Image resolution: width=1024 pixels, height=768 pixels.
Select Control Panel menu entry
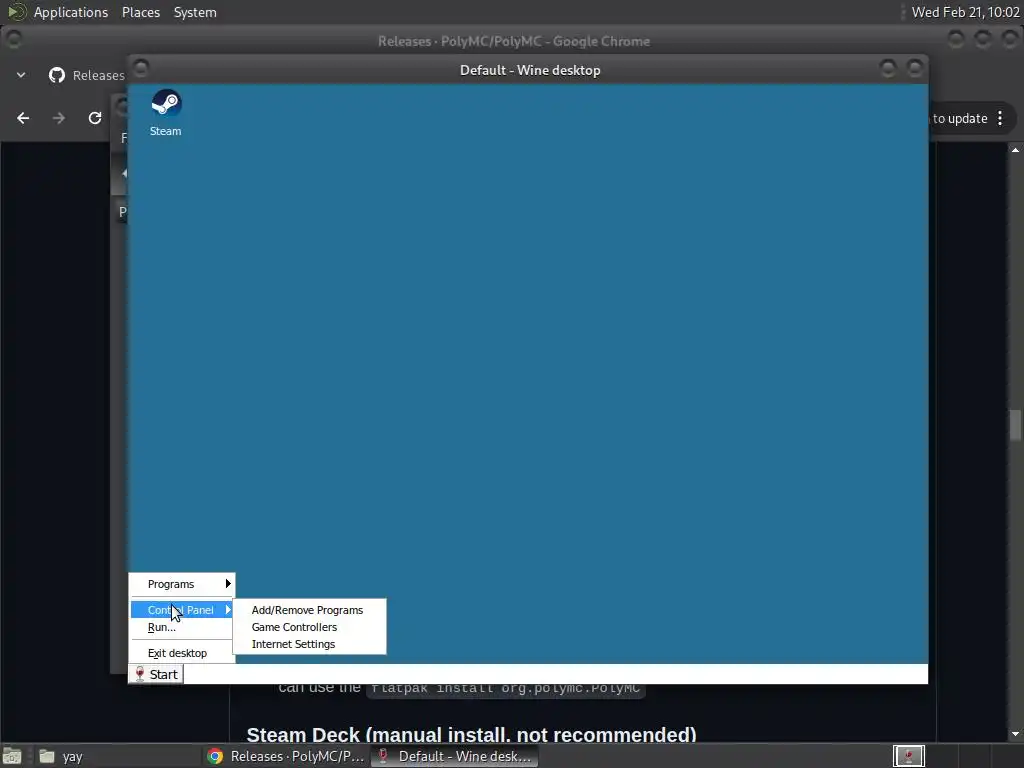(182, 610)
